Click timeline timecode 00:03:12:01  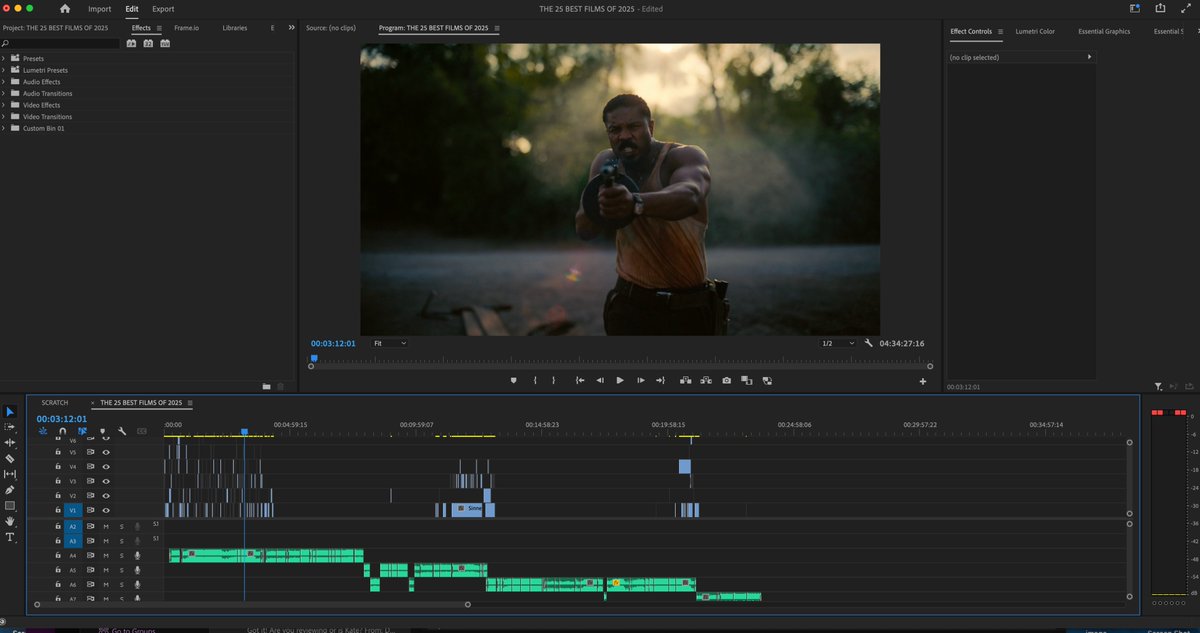pyautogui.click(x=62, y=419)
